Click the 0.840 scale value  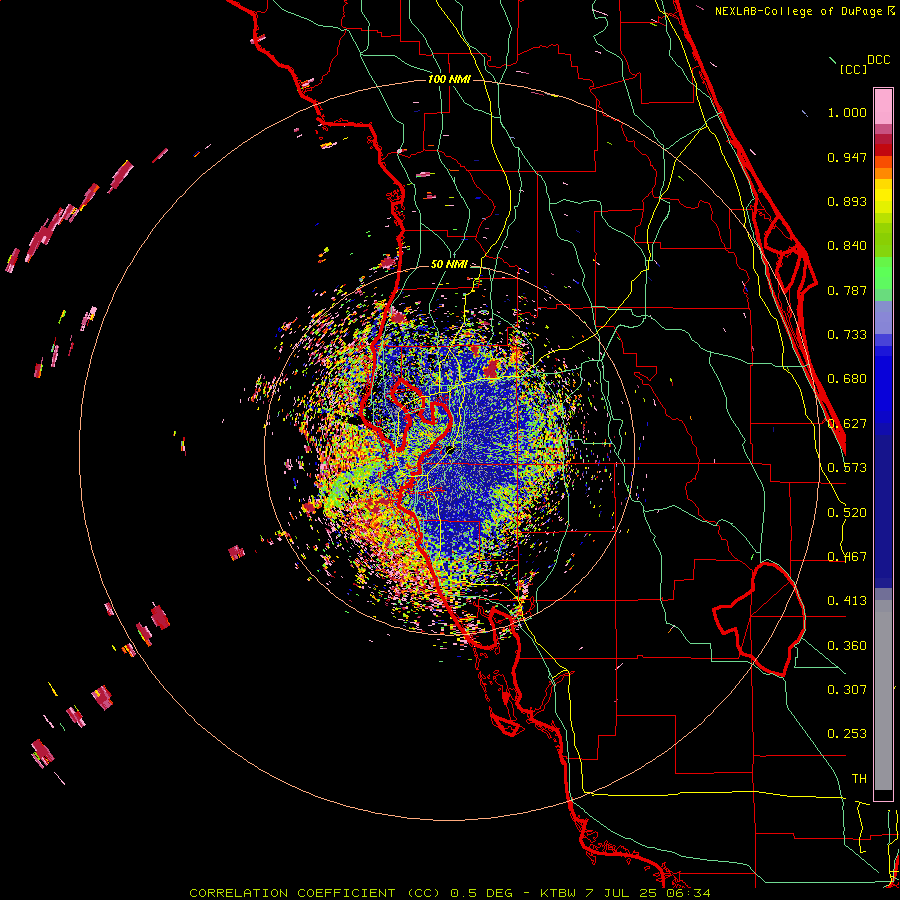coord(847,246)
